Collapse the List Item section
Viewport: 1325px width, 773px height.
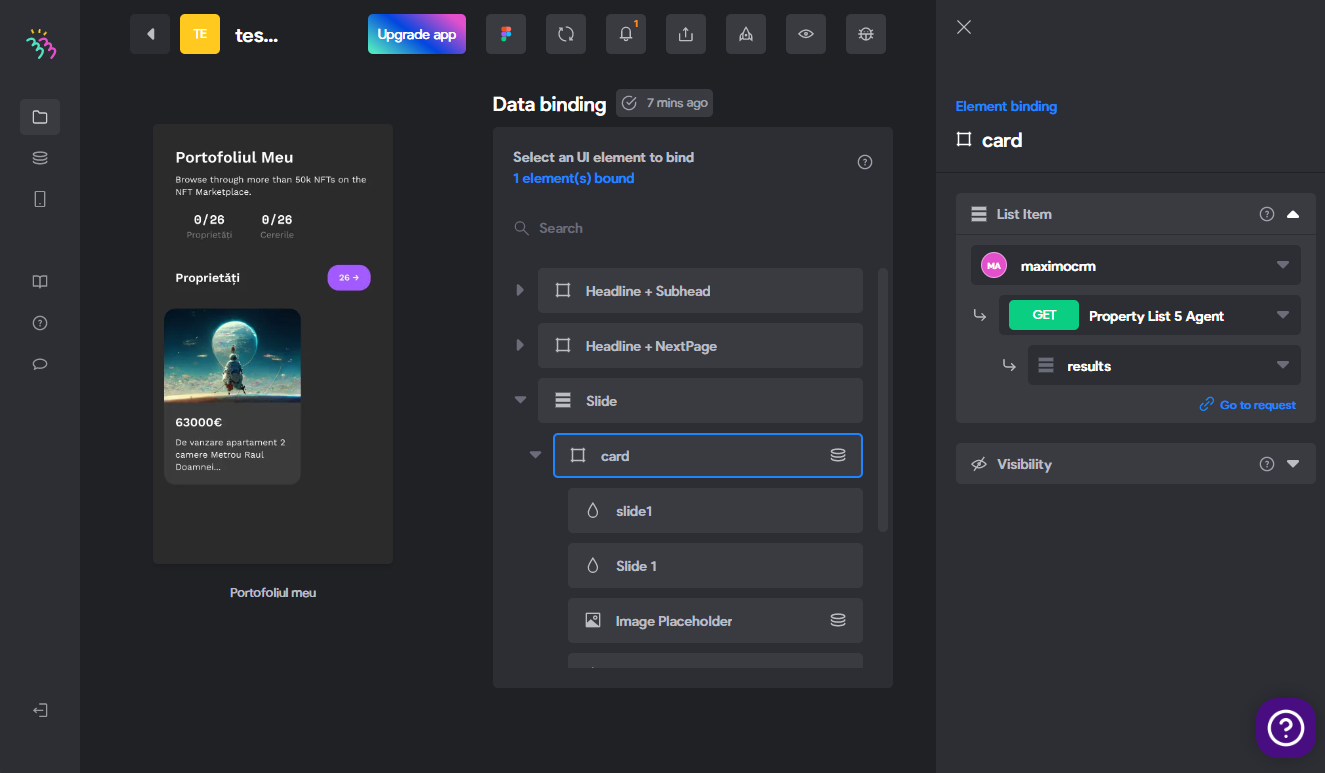1293,214
